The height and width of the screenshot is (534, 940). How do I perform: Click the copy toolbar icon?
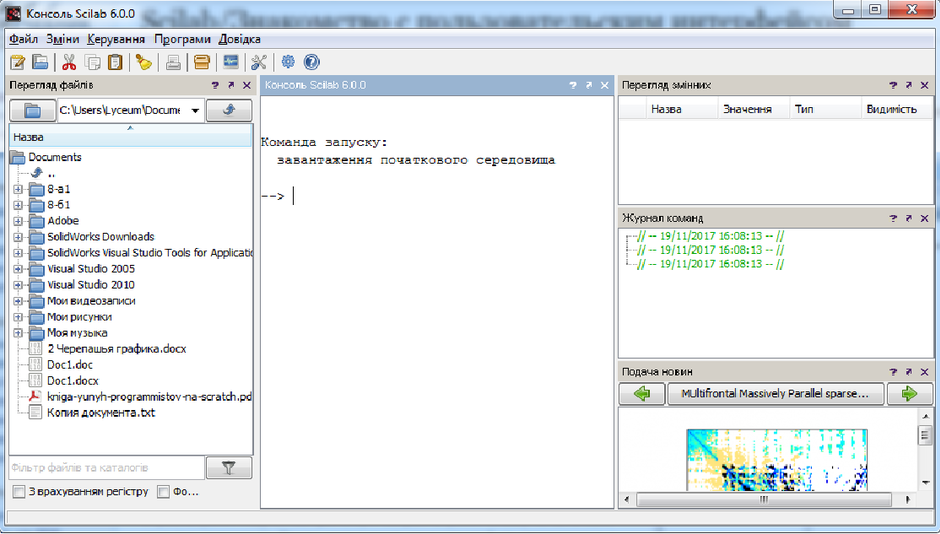click(92, 62)
